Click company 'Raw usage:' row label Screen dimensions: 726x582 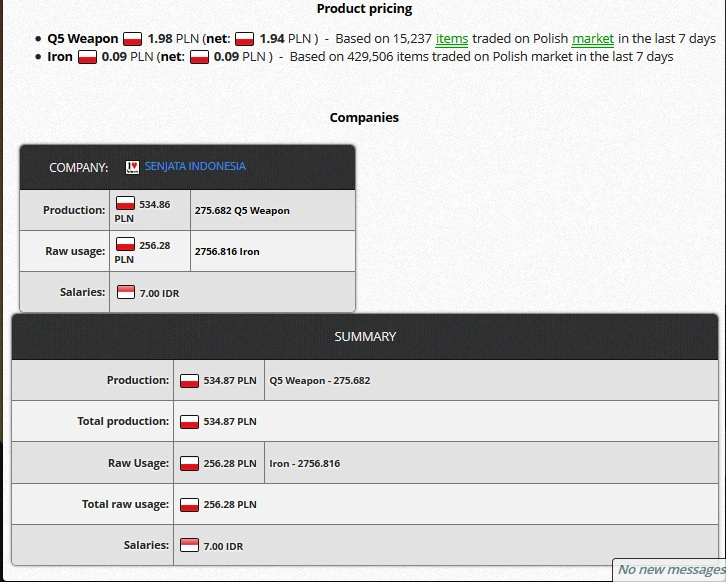75,251
